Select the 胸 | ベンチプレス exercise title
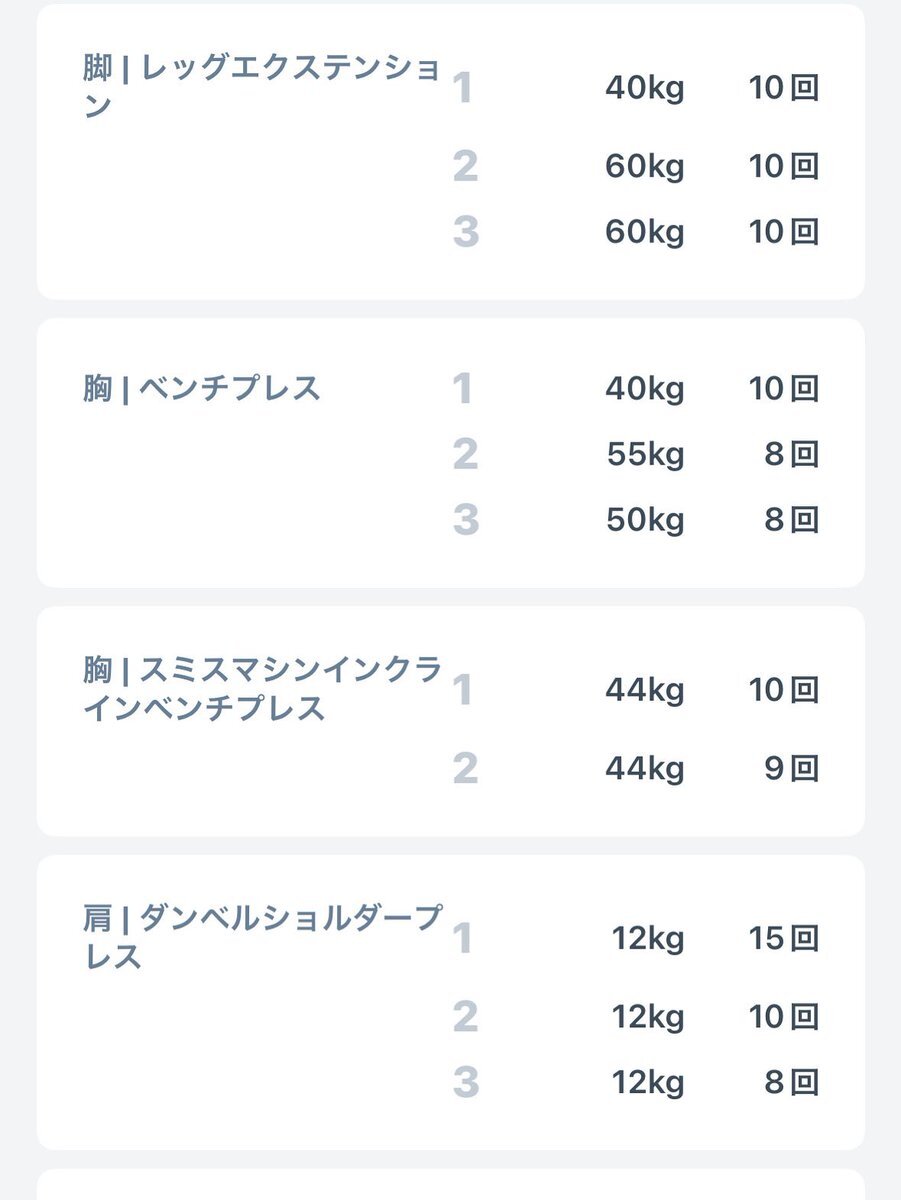 coord(202,388)
